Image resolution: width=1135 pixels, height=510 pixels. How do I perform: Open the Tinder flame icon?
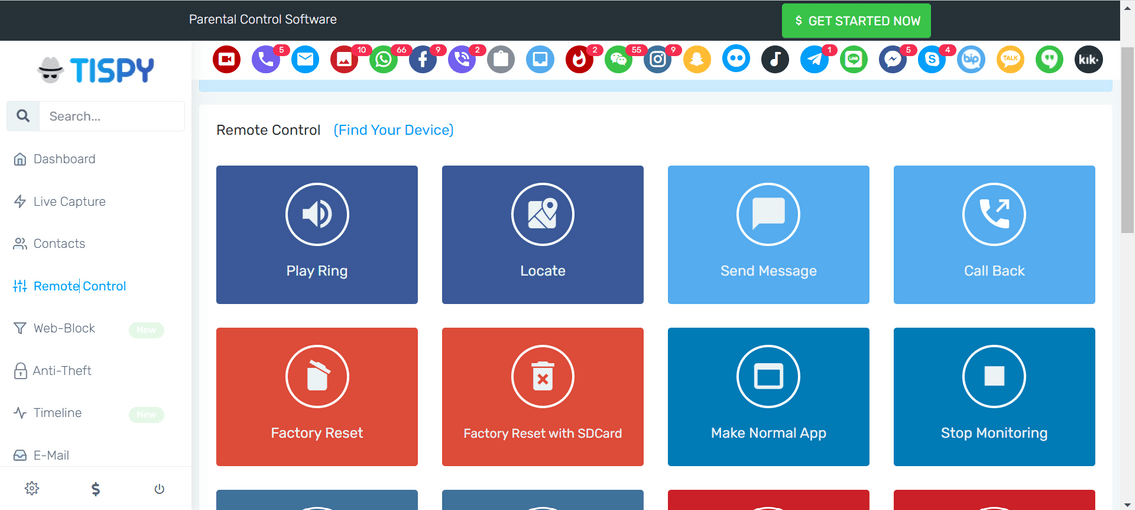579,59
